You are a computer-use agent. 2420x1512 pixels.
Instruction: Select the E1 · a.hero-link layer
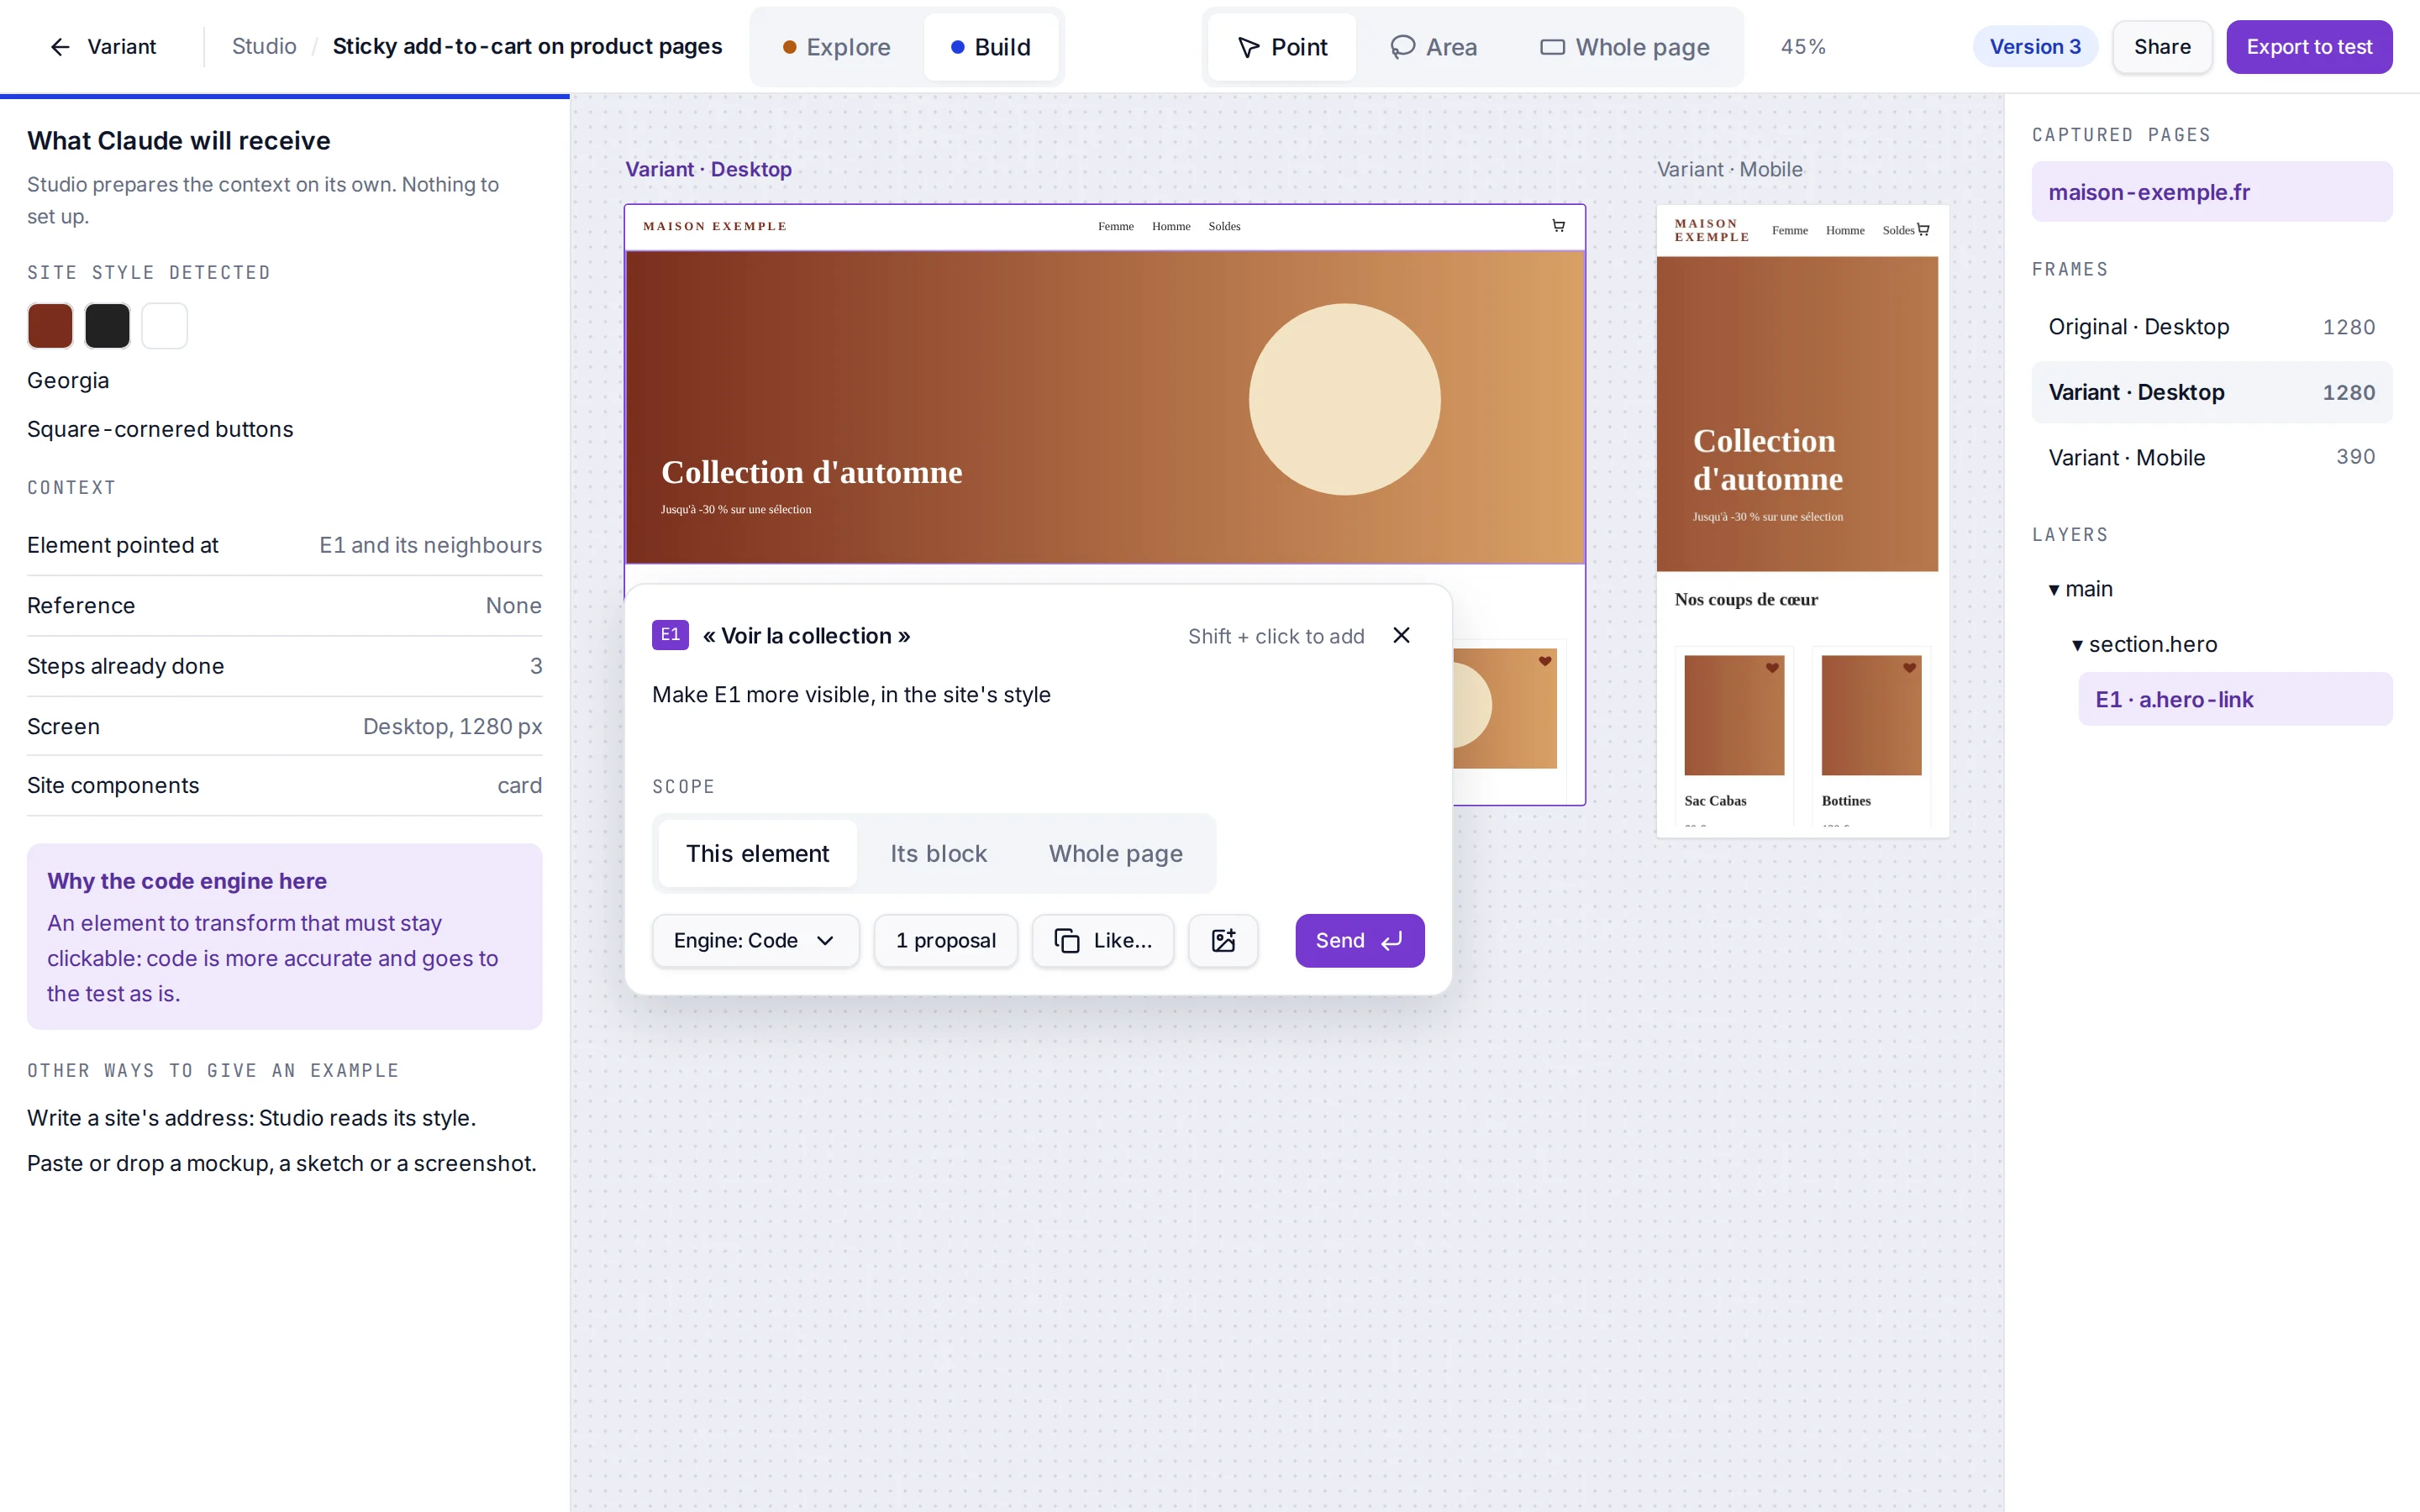pos(2235,699)
